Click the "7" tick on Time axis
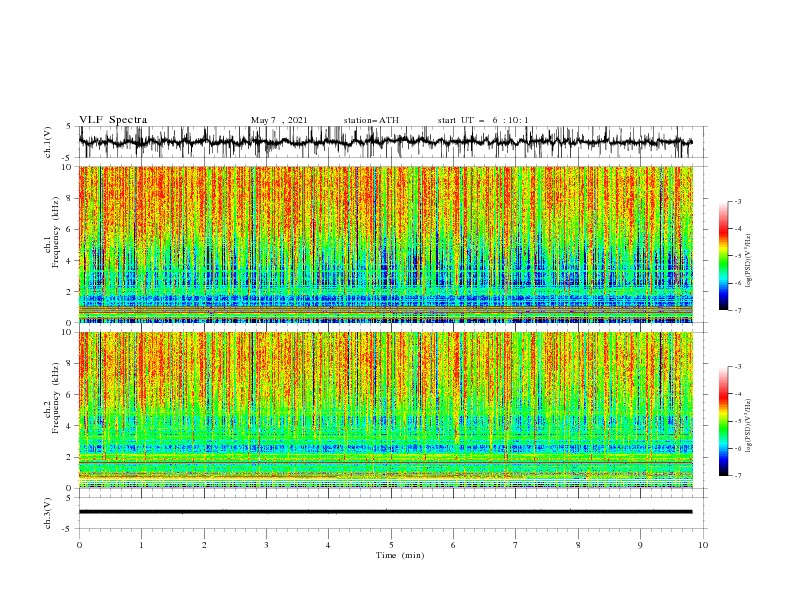Viewport: 792px width, 612px height. click(x=516, y=545)
